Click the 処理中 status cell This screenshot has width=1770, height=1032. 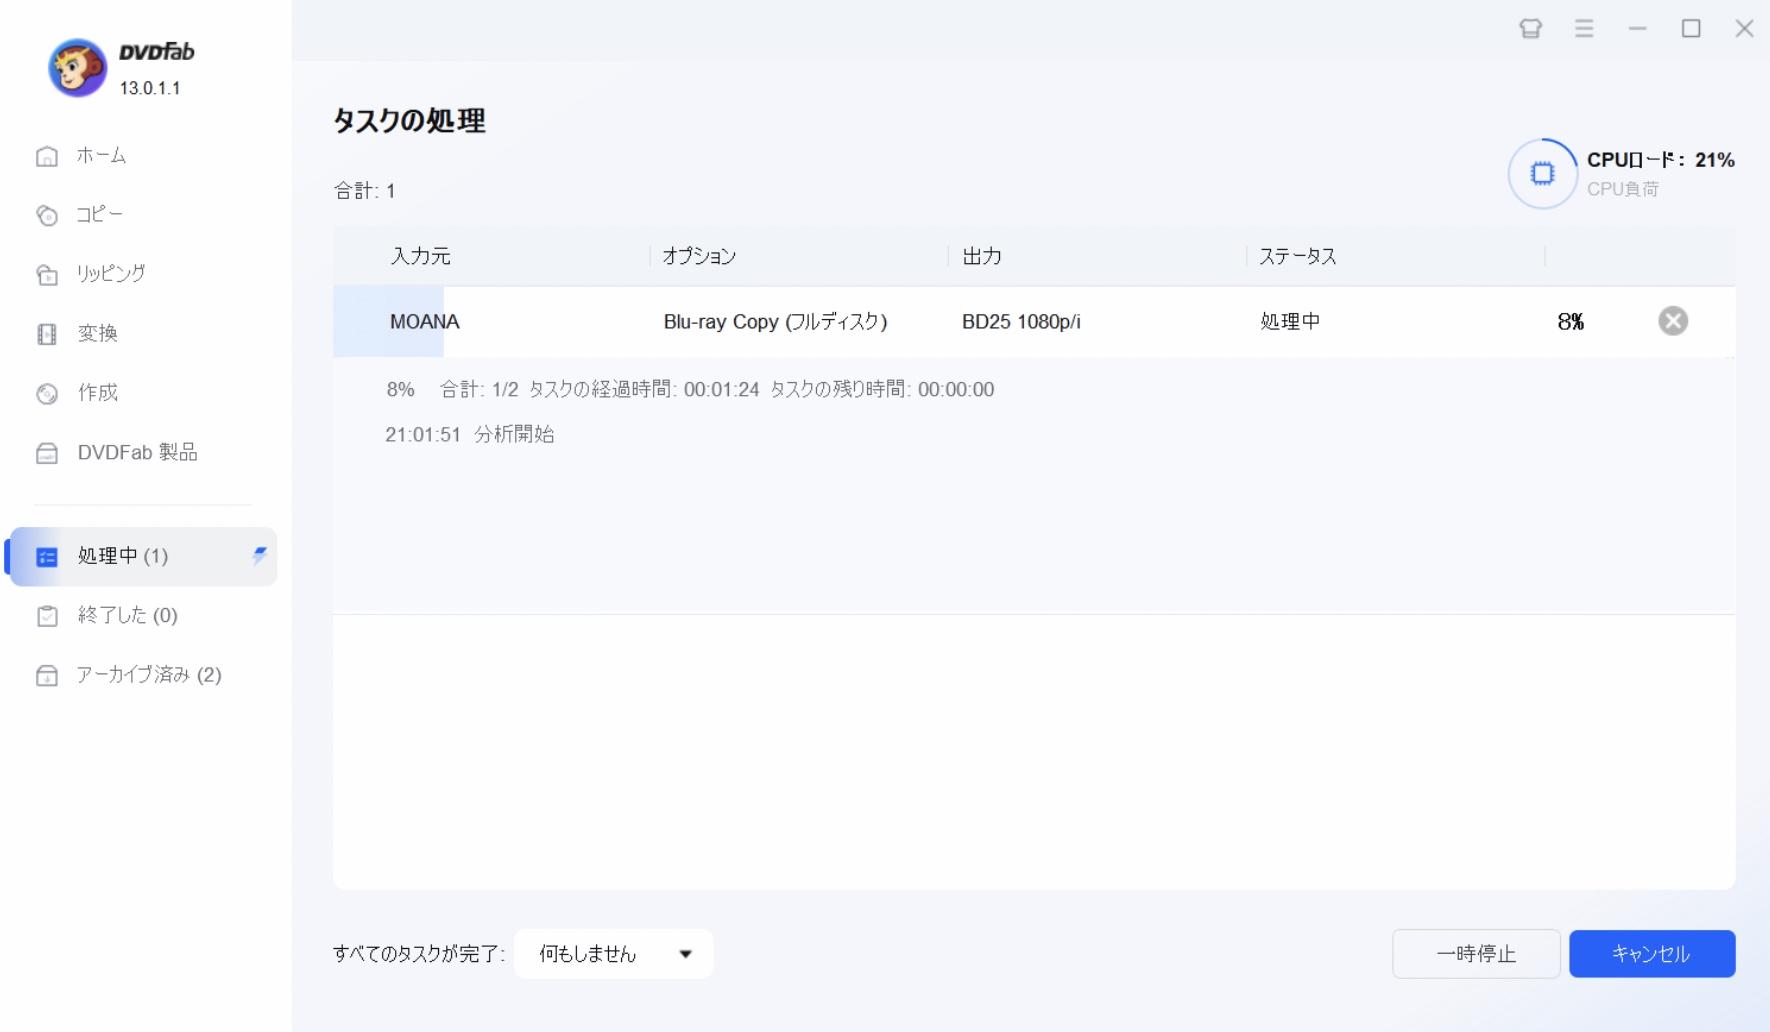click(1290, 322)
